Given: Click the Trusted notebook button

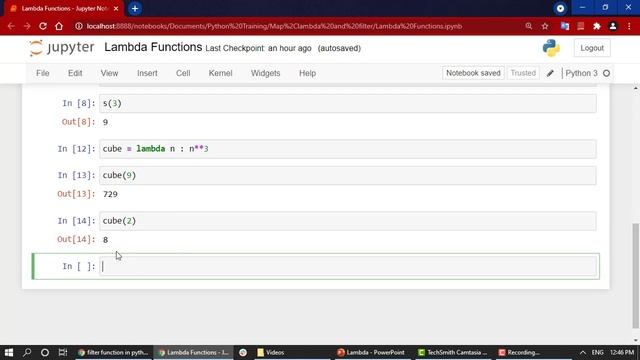Looking at the screenshot, I should tap(523, 73).
